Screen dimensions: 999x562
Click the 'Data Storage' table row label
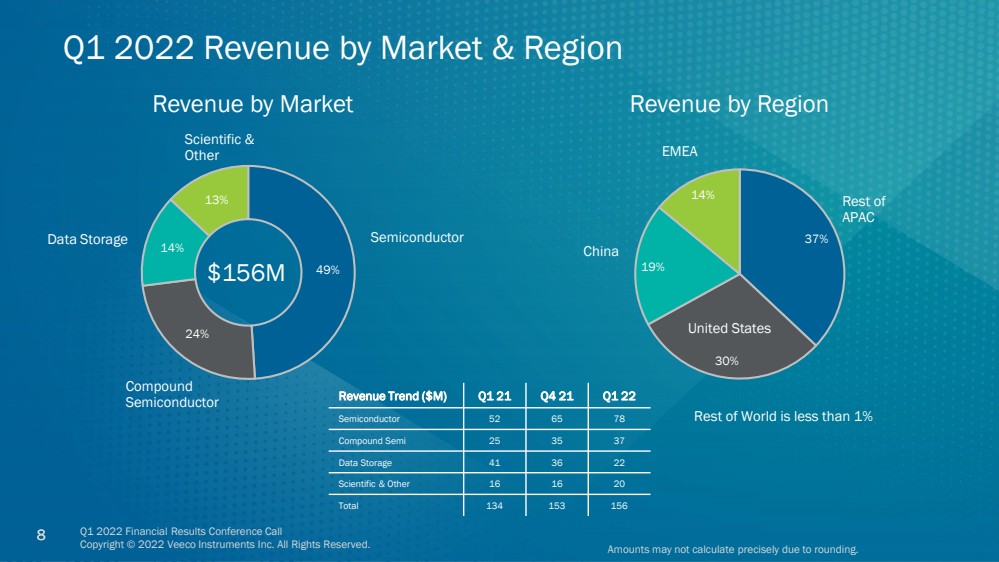click(x=365, y=463)
